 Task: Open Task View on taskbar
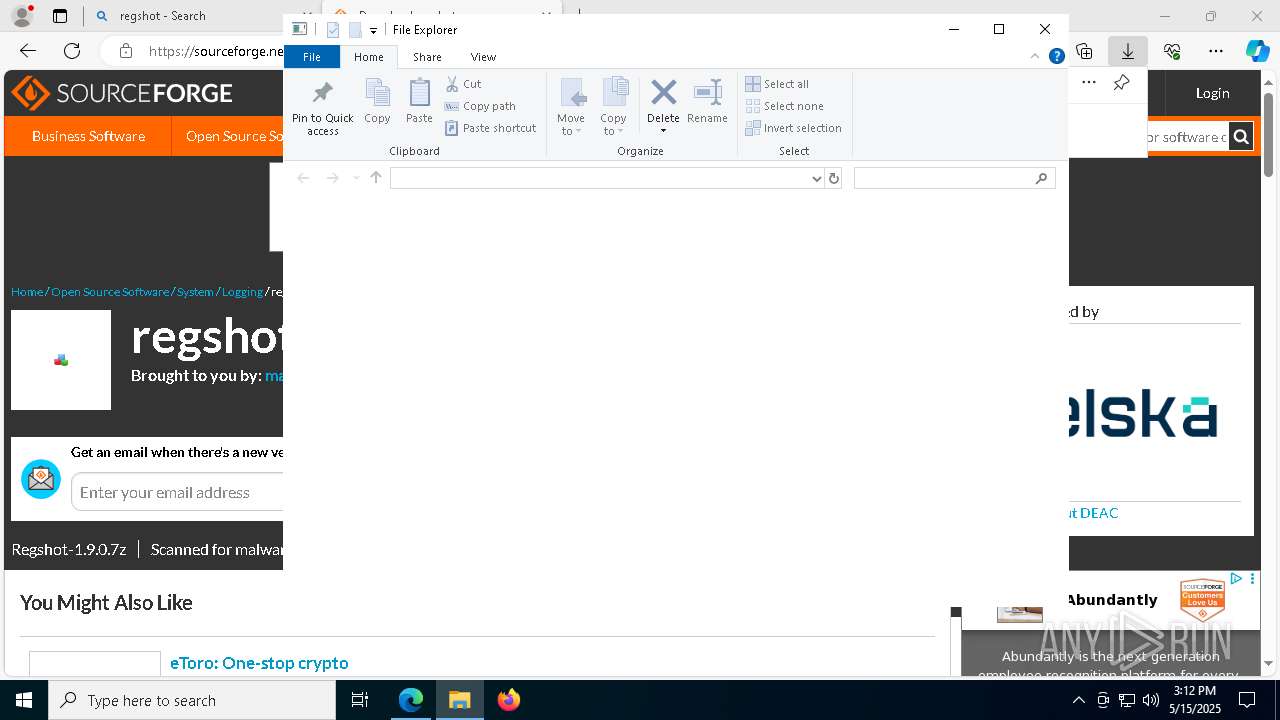[x=360, y=700]
